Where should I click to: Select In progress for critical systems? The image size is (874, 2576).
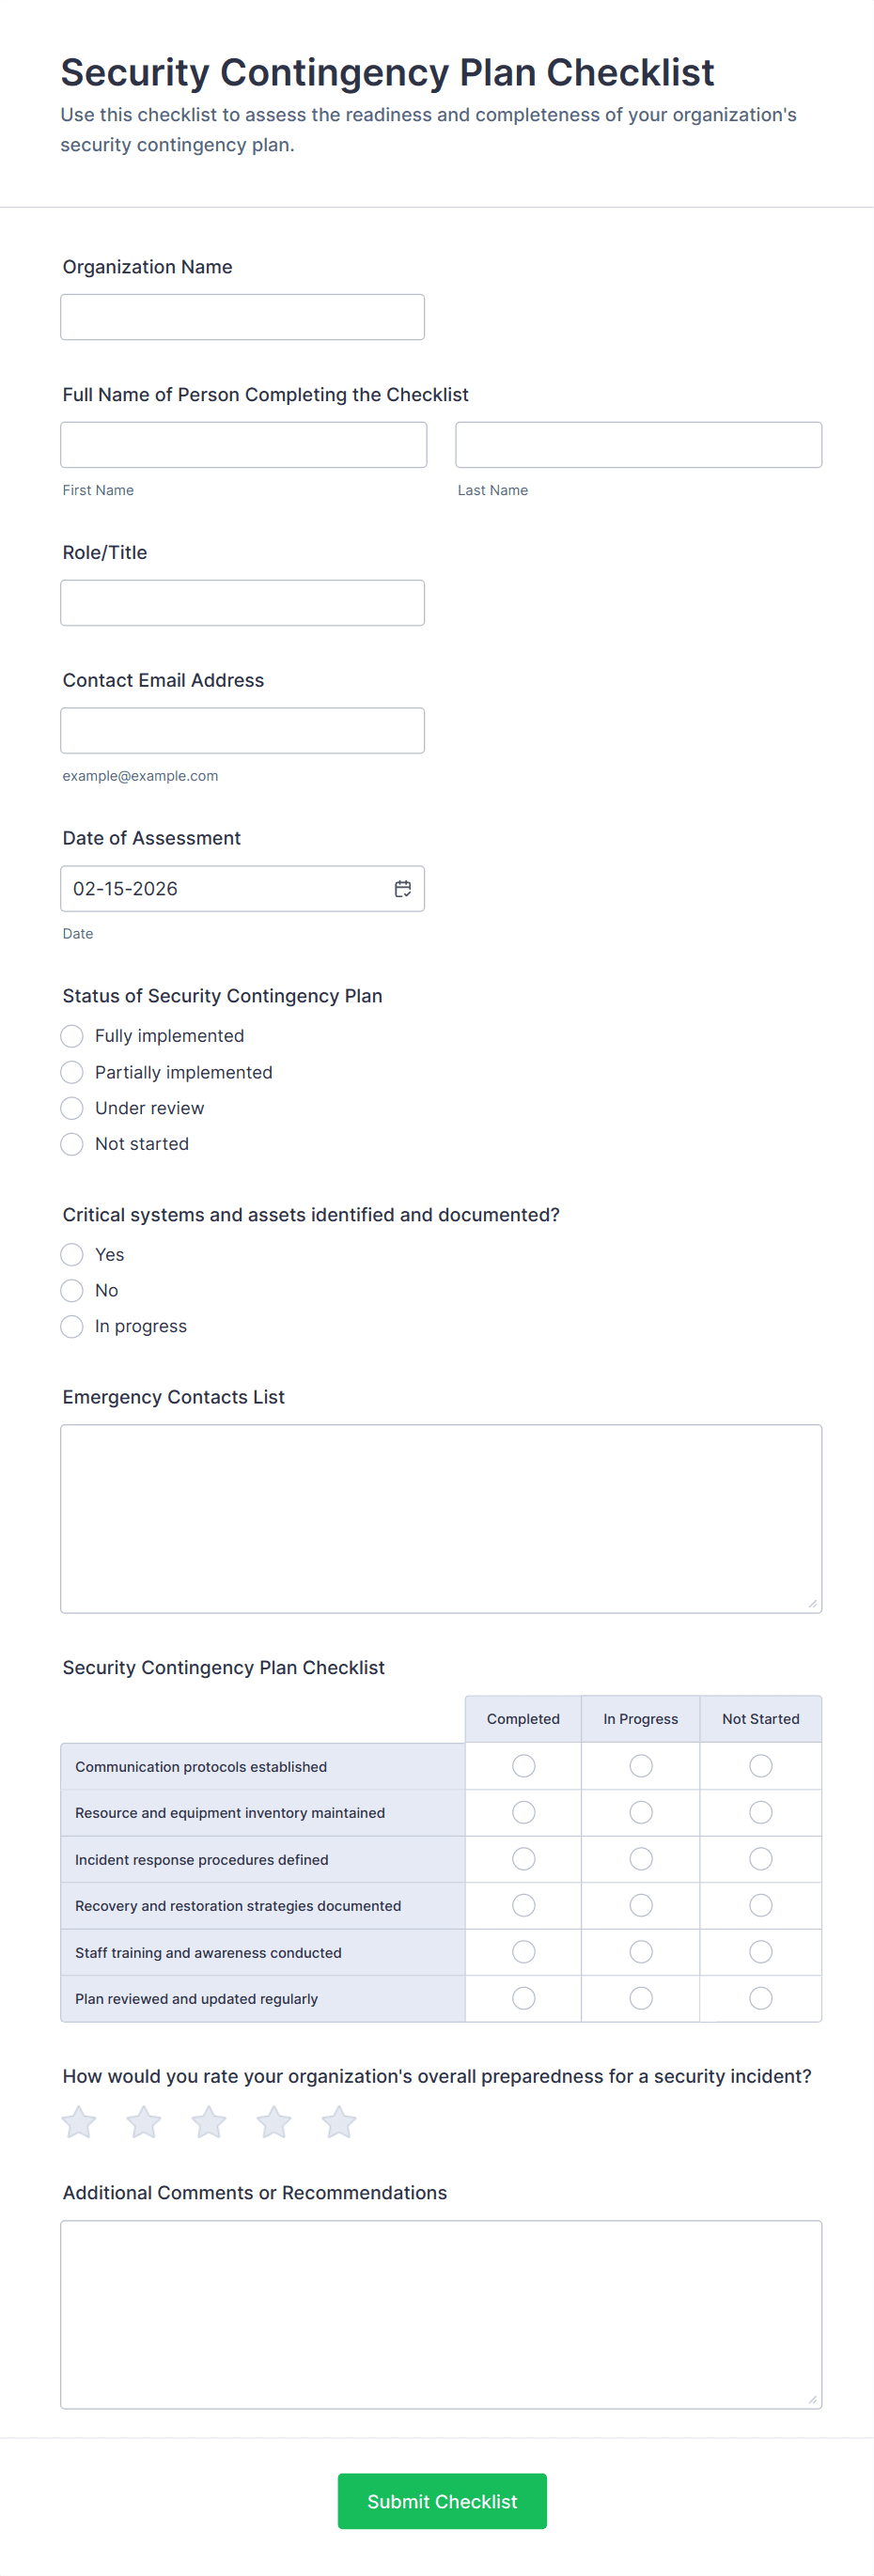[72, 1326]
